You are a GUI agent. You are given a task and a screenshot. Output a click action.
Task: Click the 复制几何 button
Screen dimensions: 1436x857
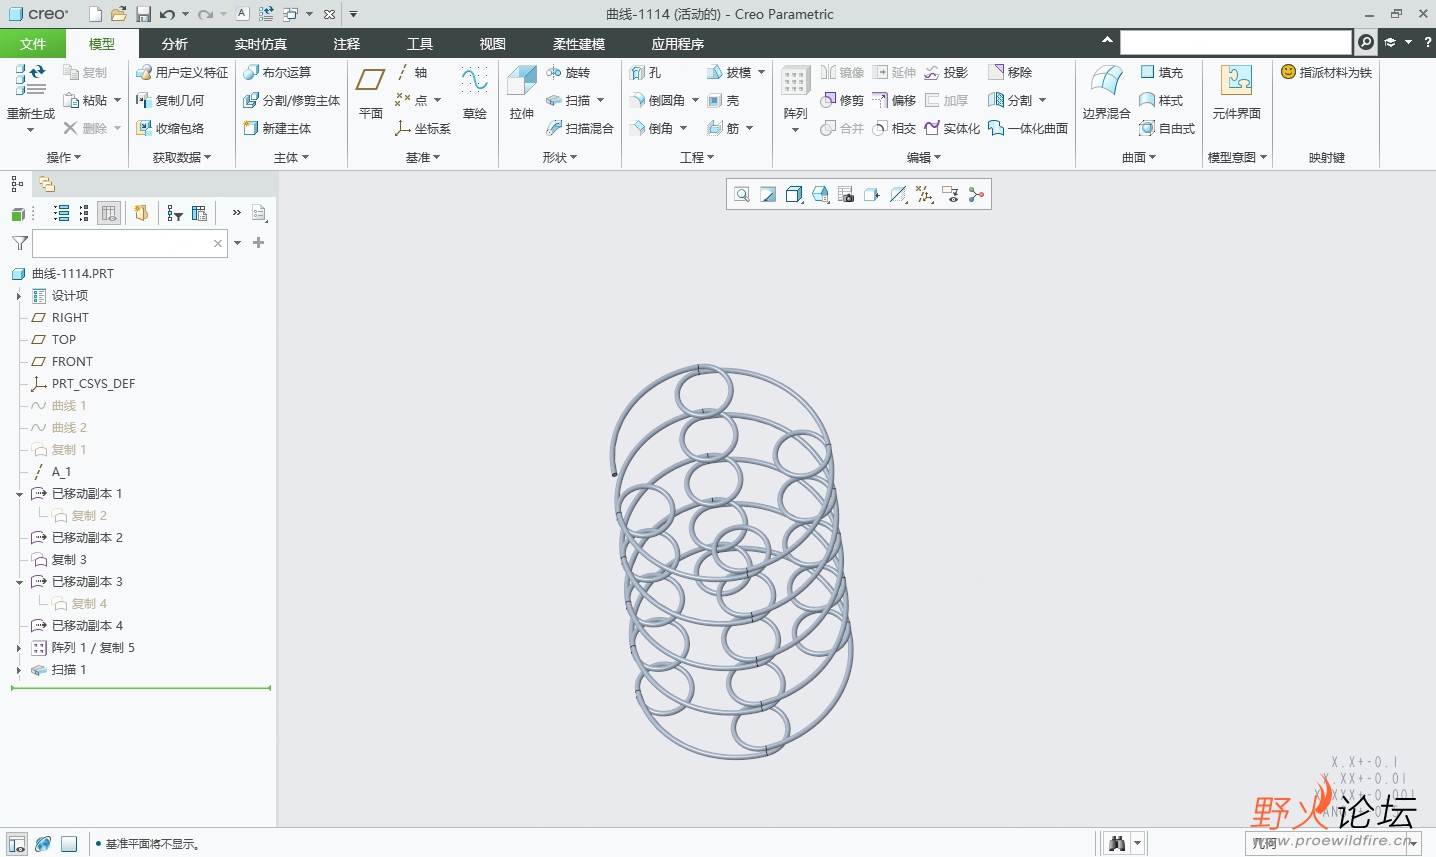tap(170, 100)
